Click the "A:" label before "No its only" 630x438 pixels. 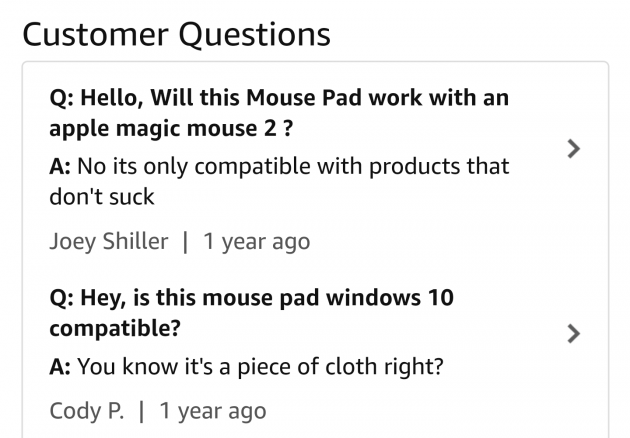(x=61, y=165)
